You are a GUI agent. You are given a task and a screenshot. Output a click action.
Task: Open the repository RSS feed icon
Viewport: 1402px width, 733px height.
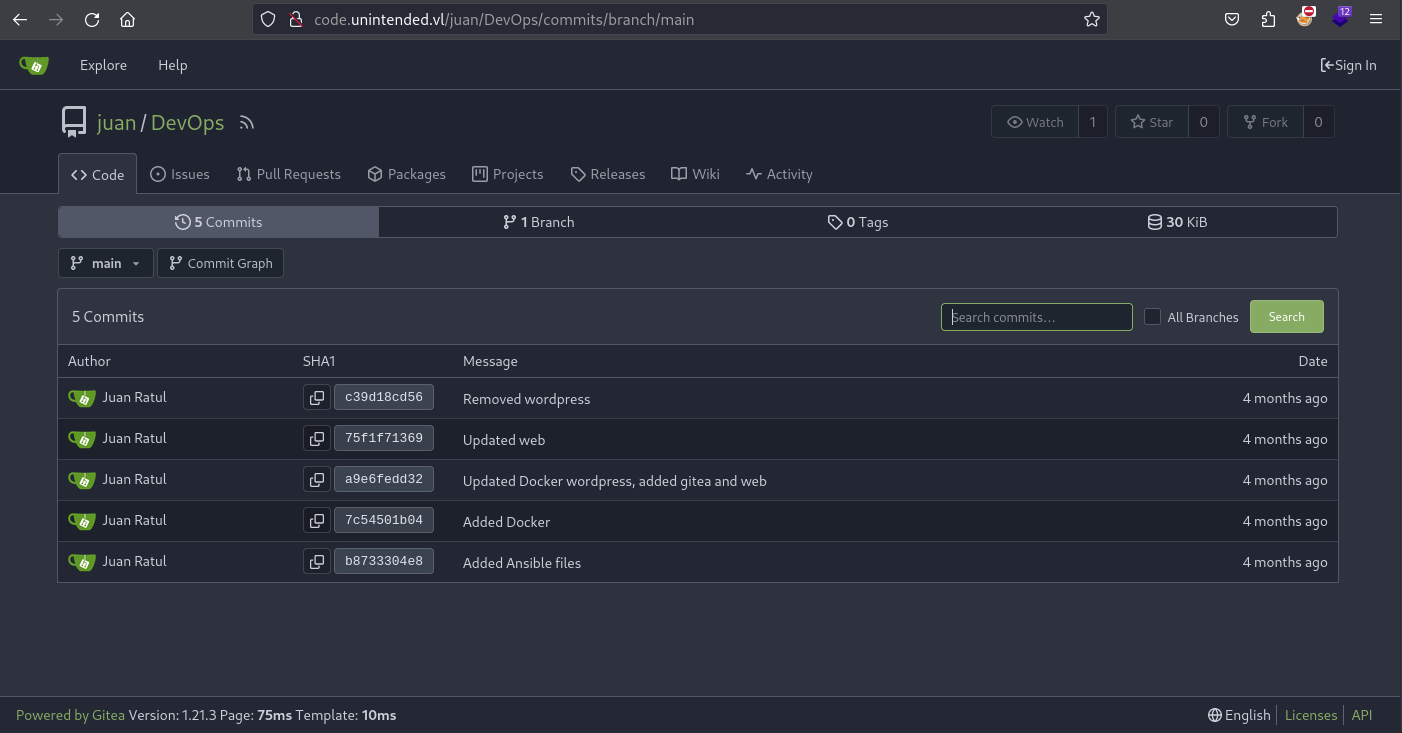(x=247, y=123)
